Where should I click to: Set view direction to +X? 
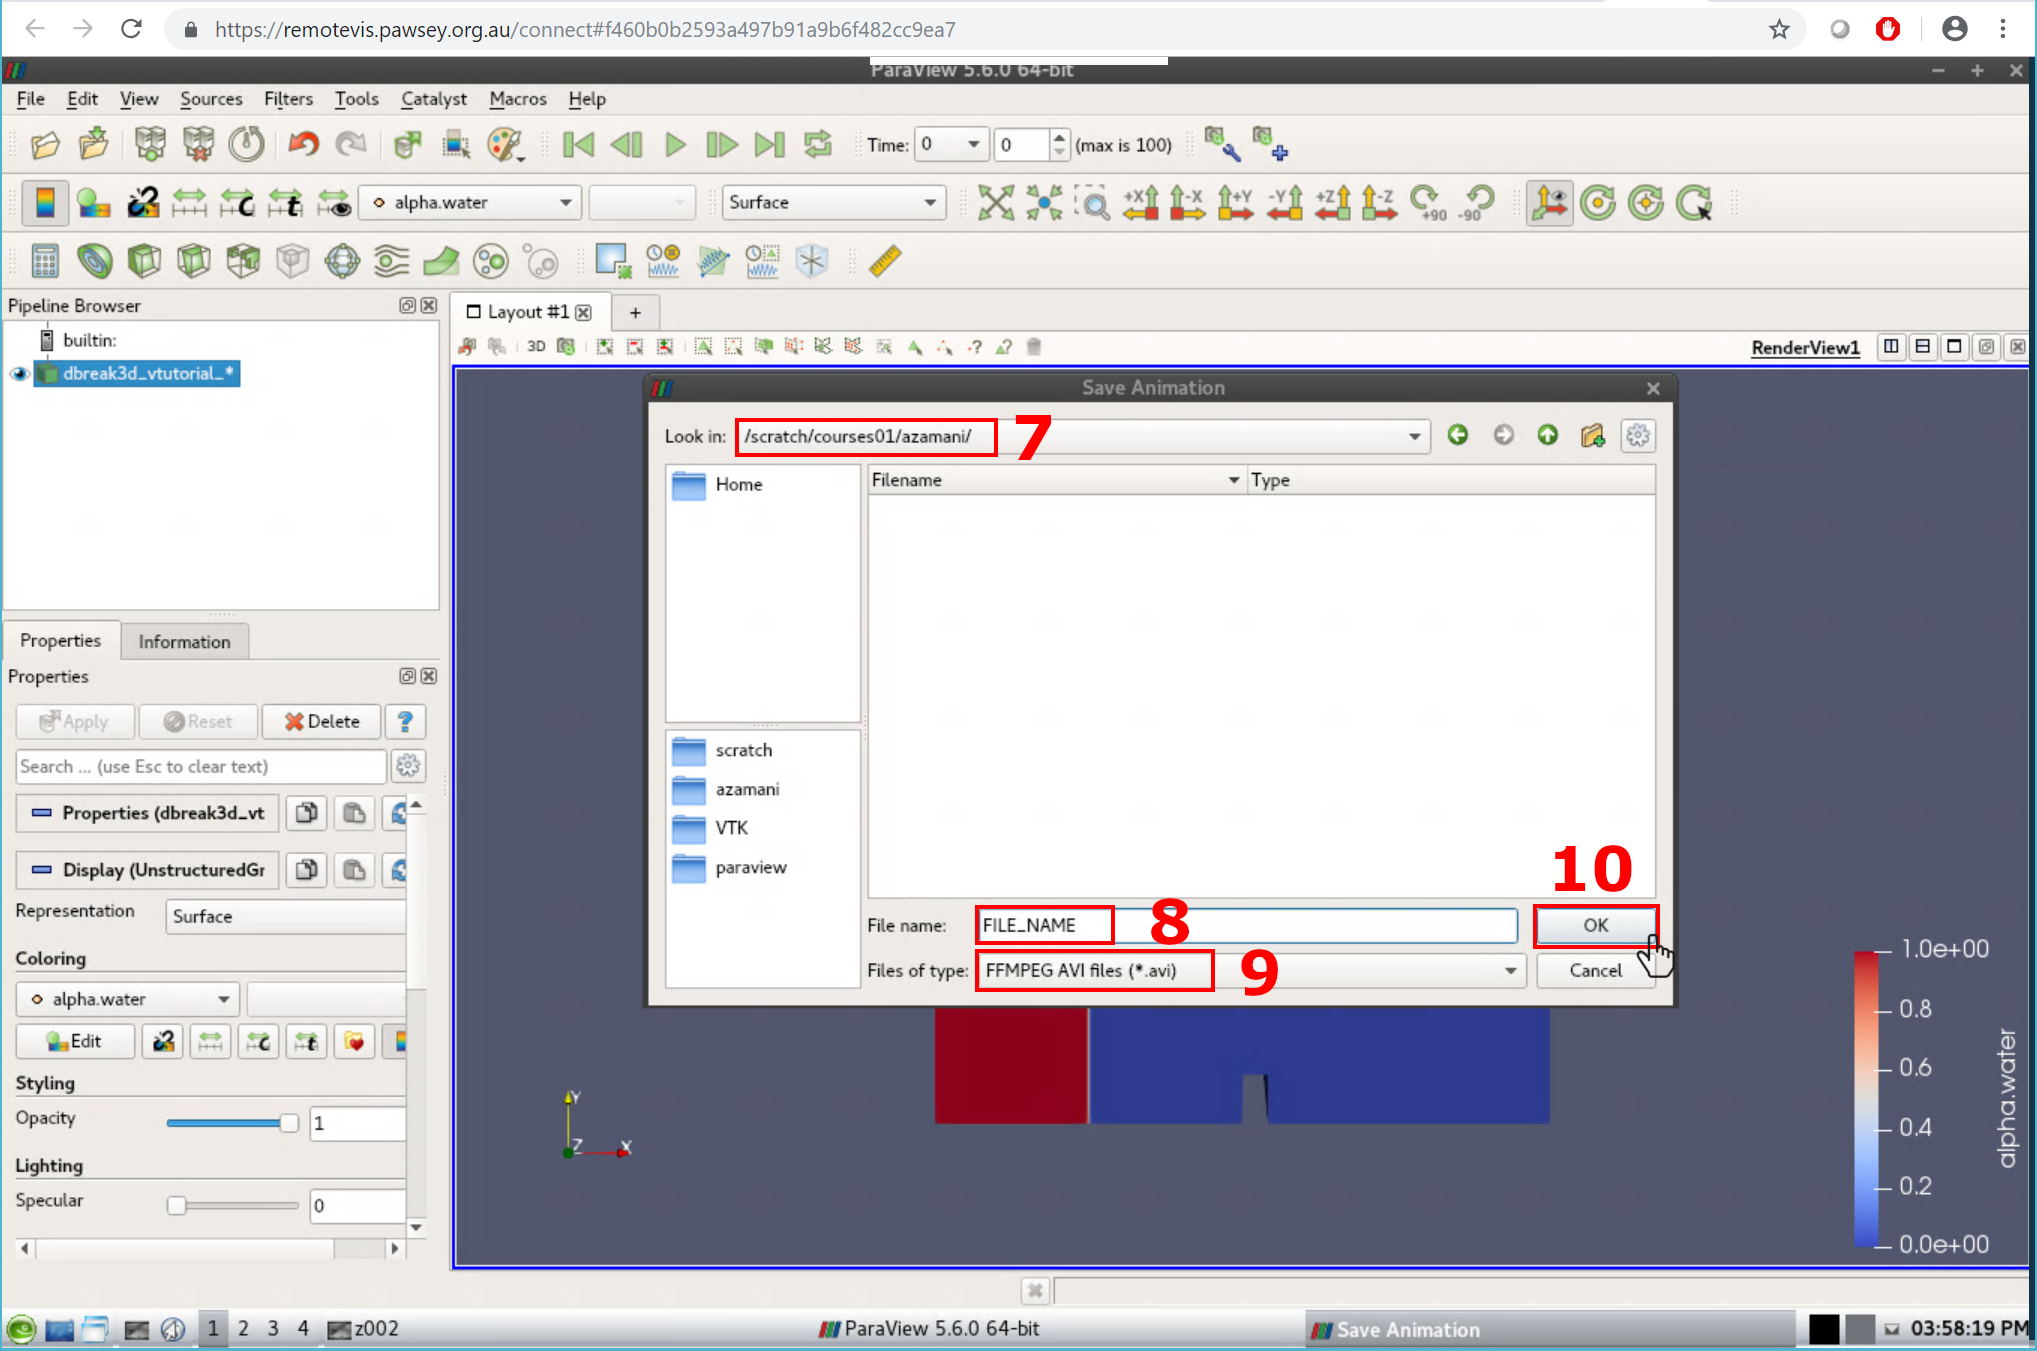coord(1141,203)
